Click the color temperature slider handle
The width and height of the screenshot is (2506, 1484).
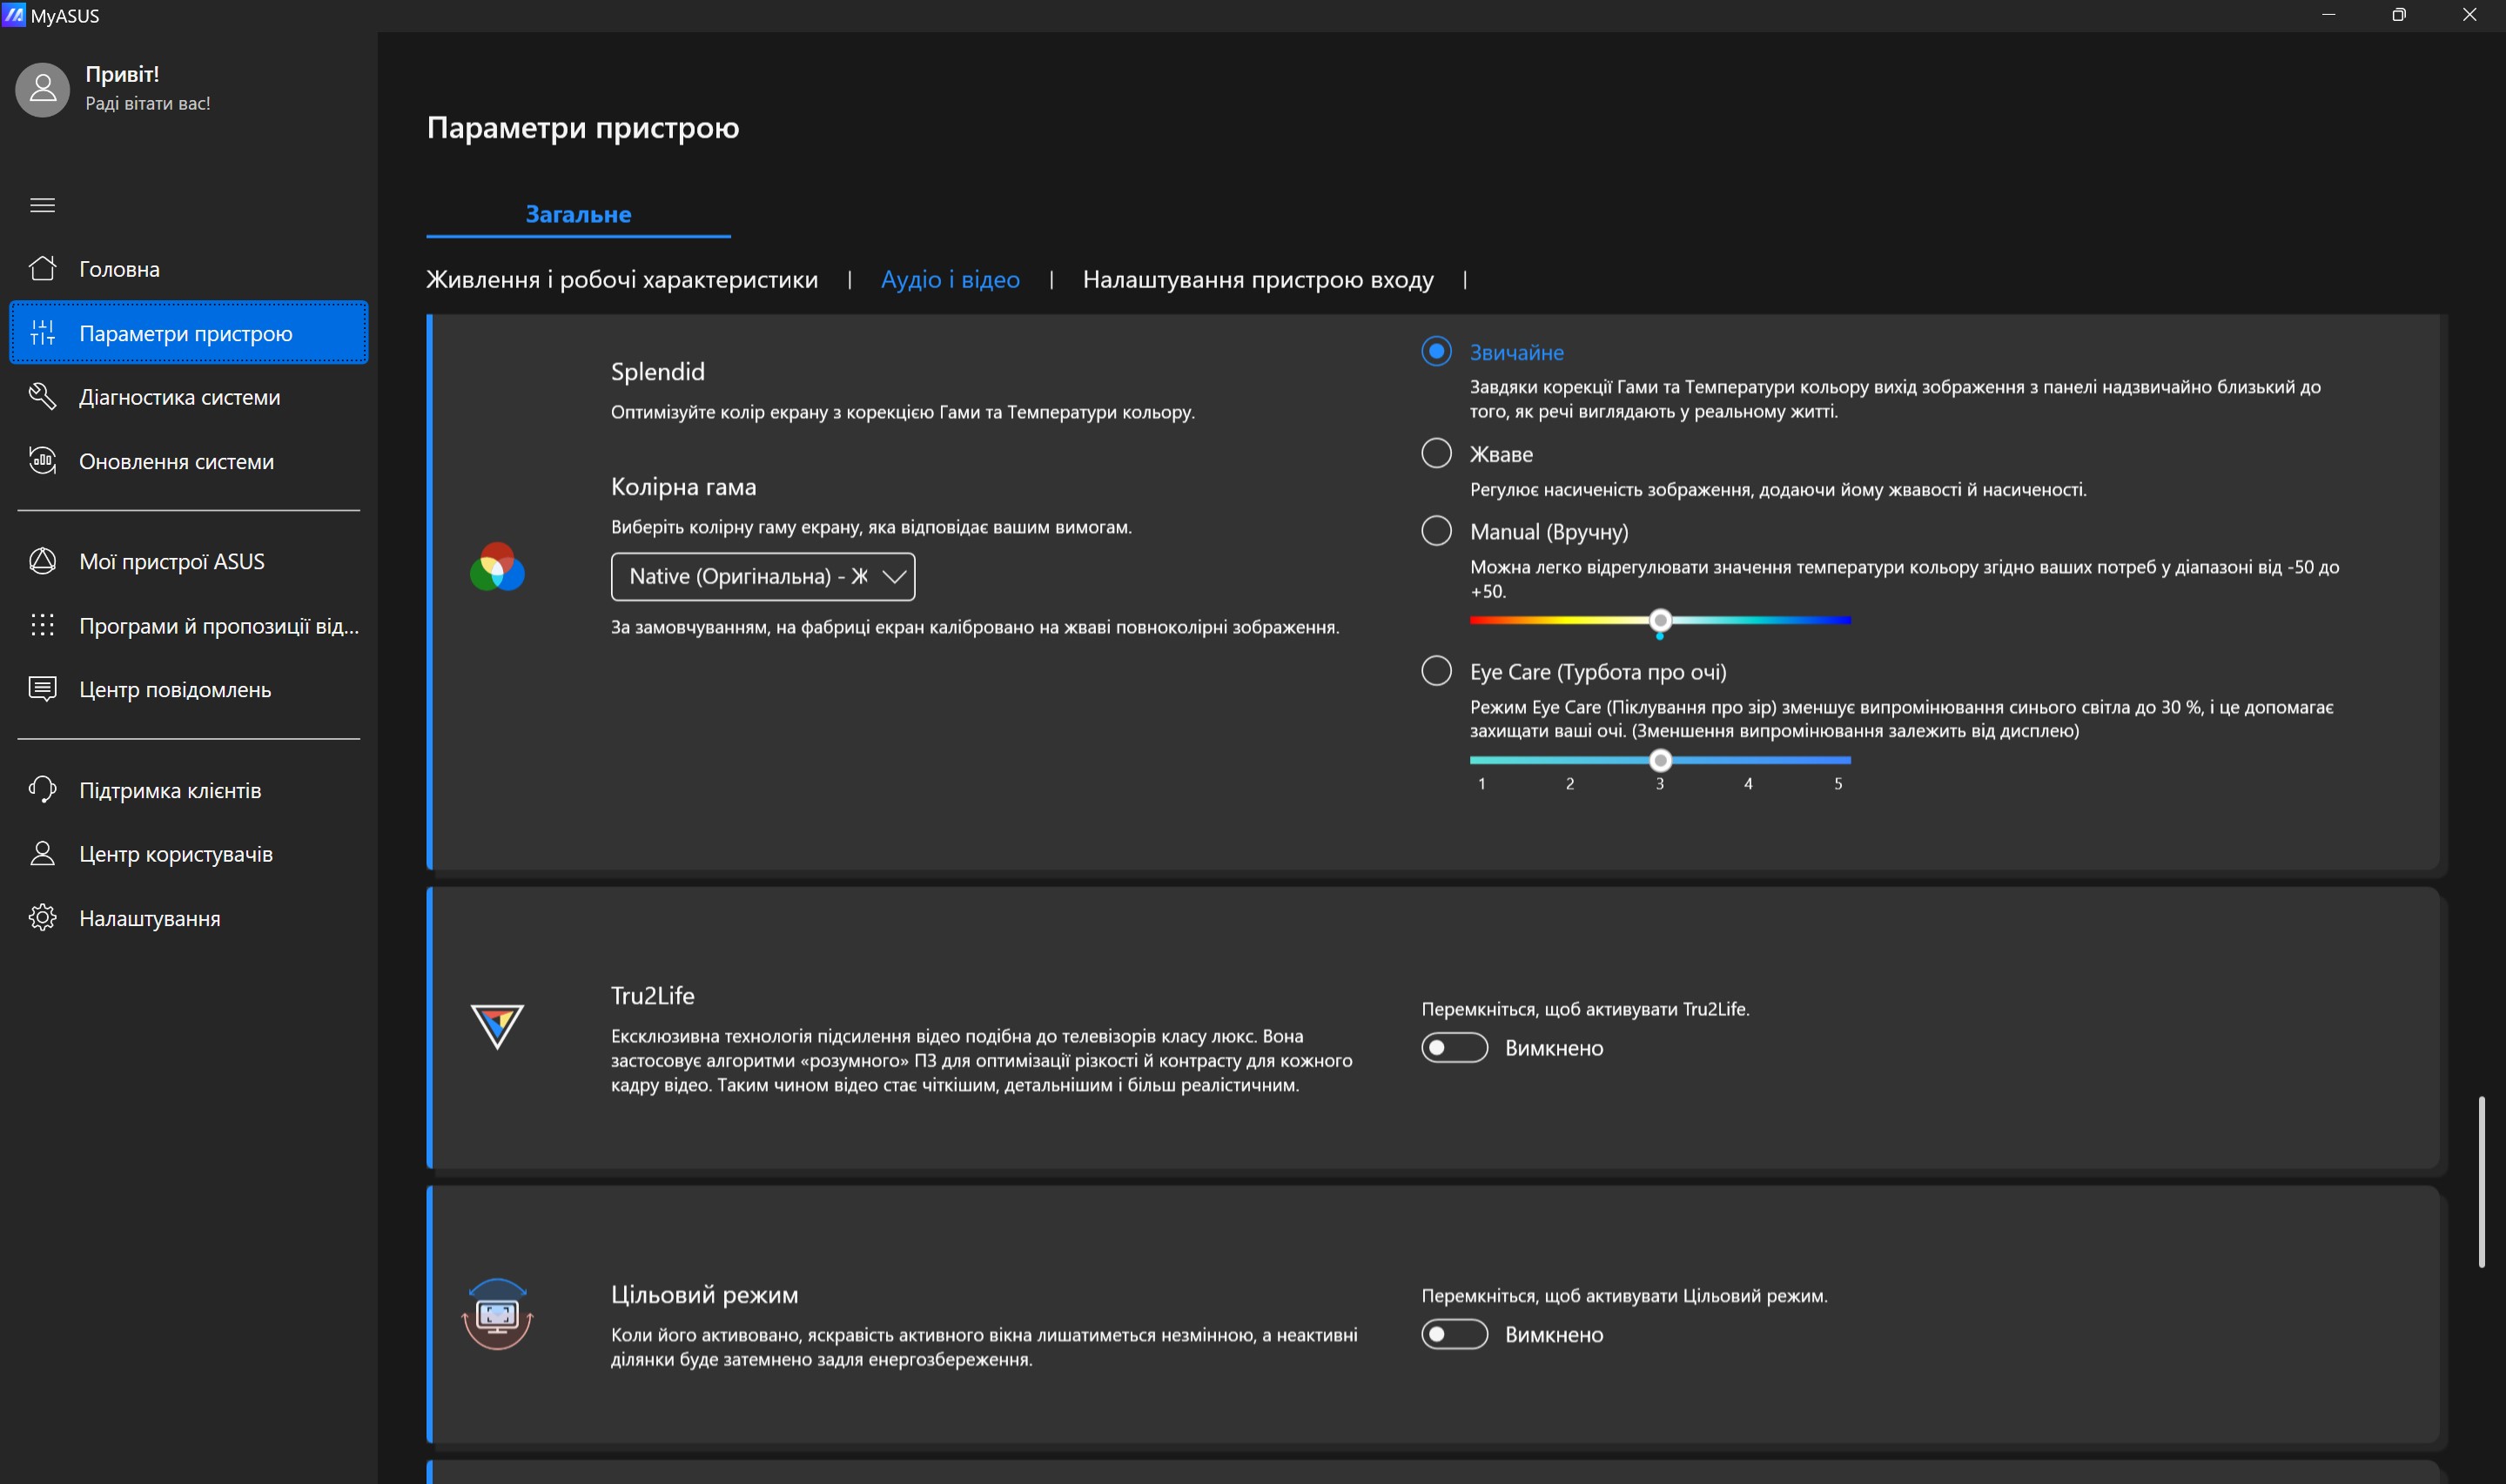(x=1660, y=621)
